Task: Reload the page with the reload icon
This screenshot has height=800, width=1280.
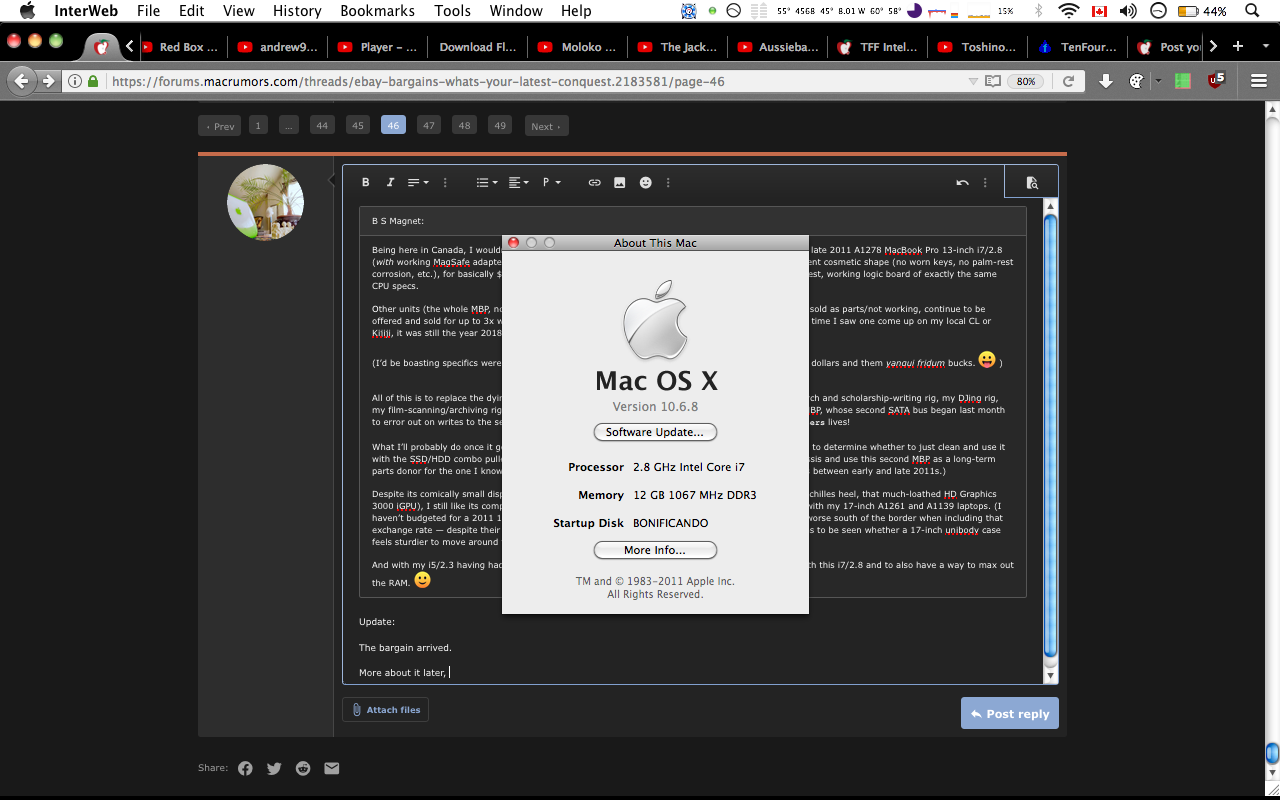Action: (x=1068, y=81)
